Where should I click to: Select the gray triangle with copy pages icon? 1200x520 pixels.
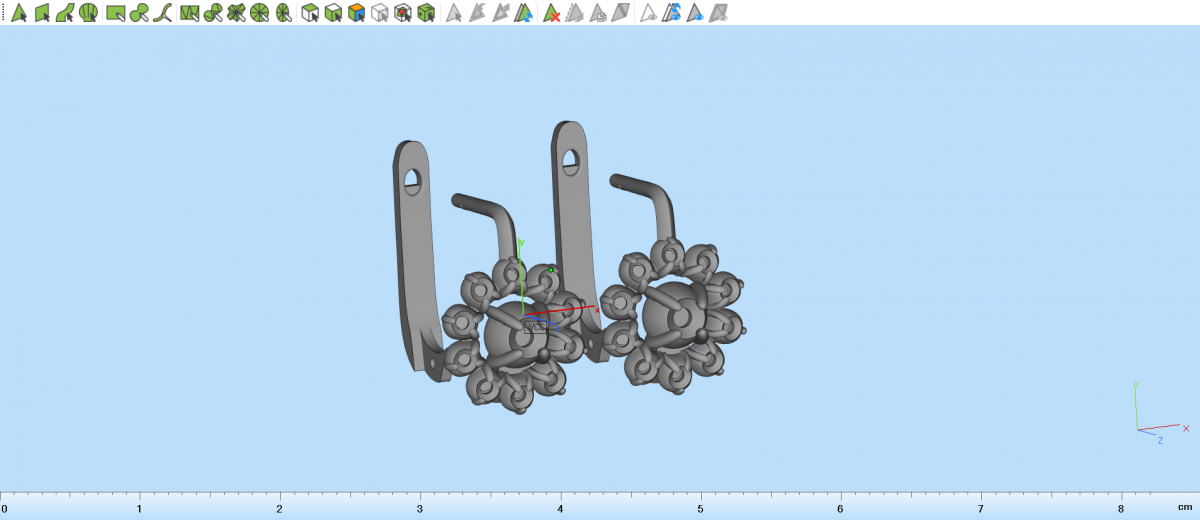coord(598,13)
